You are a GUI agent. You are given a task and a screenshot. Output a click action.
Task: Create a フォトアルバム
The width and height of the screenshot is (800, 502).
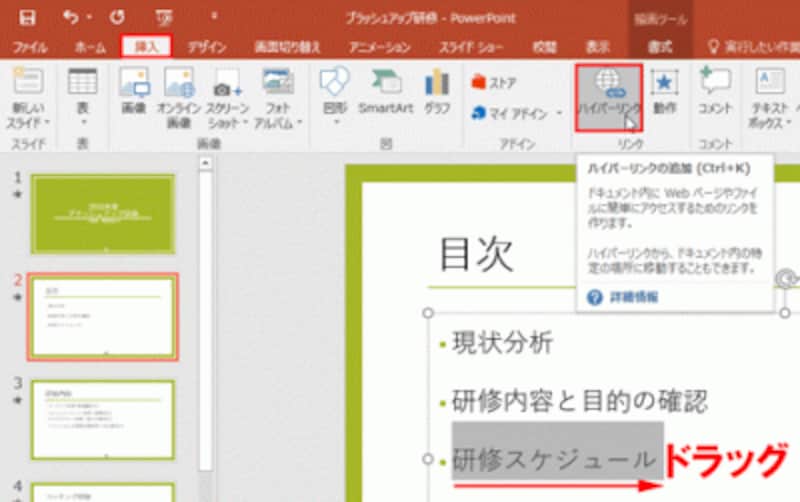point(278,98)
